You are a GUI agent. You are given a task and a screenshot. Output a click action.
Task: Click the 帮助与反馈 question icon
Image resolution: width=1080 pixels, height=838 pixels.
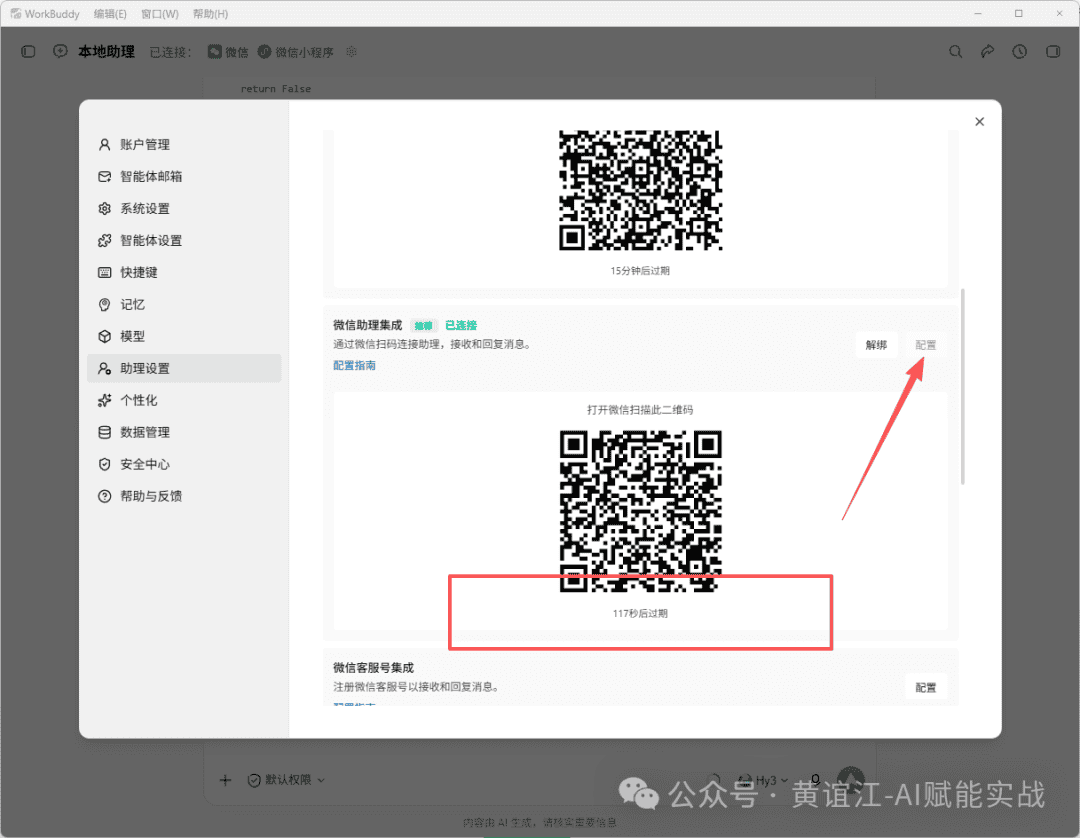(105, 496)
